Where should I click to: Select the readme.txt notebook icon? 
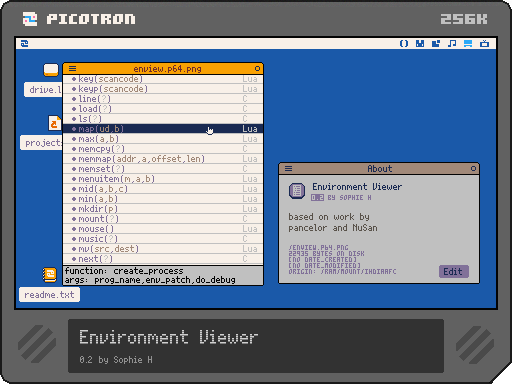point(50,275)
